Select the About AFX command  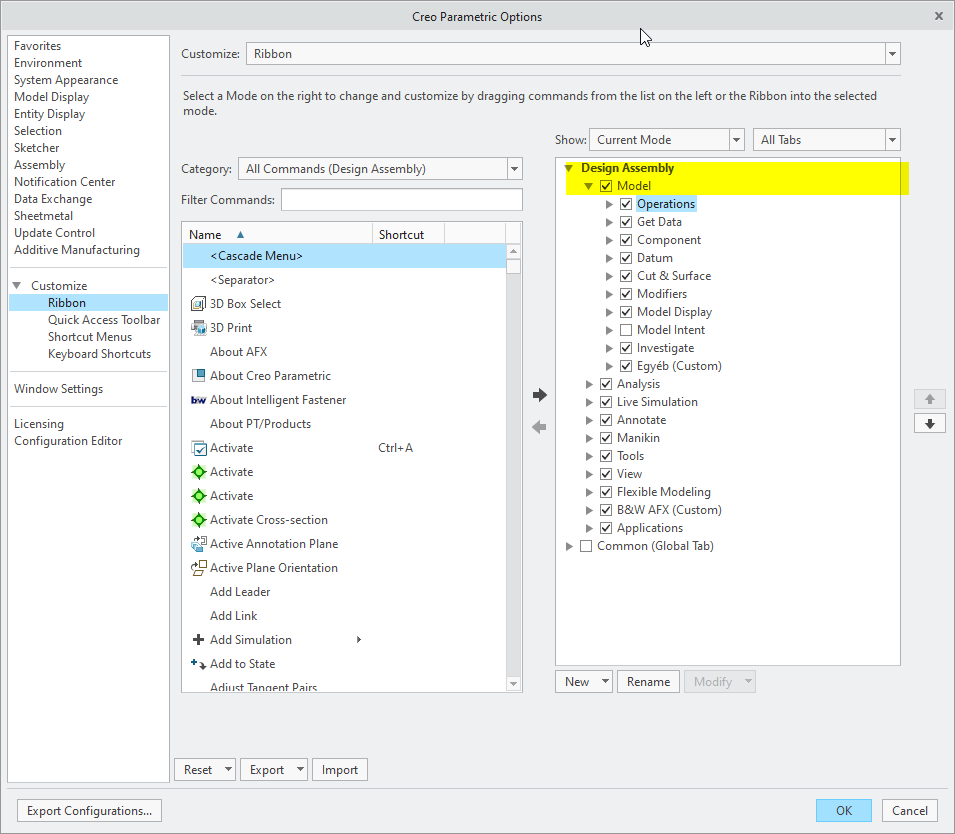[x=239, y=352]
